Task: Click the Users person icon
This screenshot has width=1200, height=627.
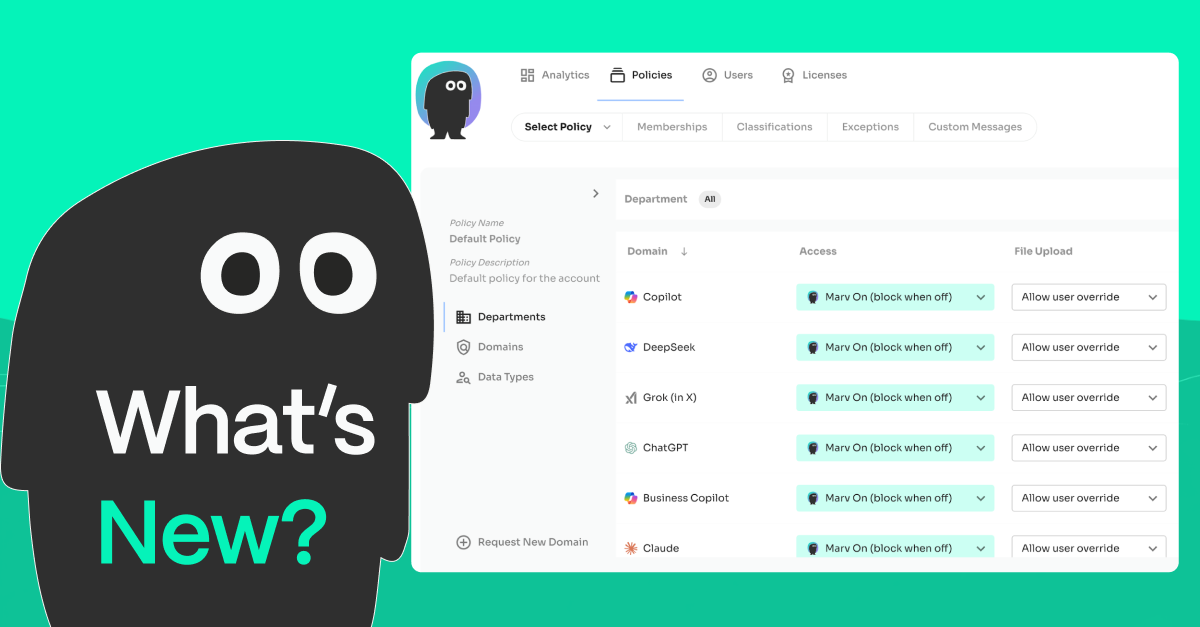Action: [x=709, y=75]
